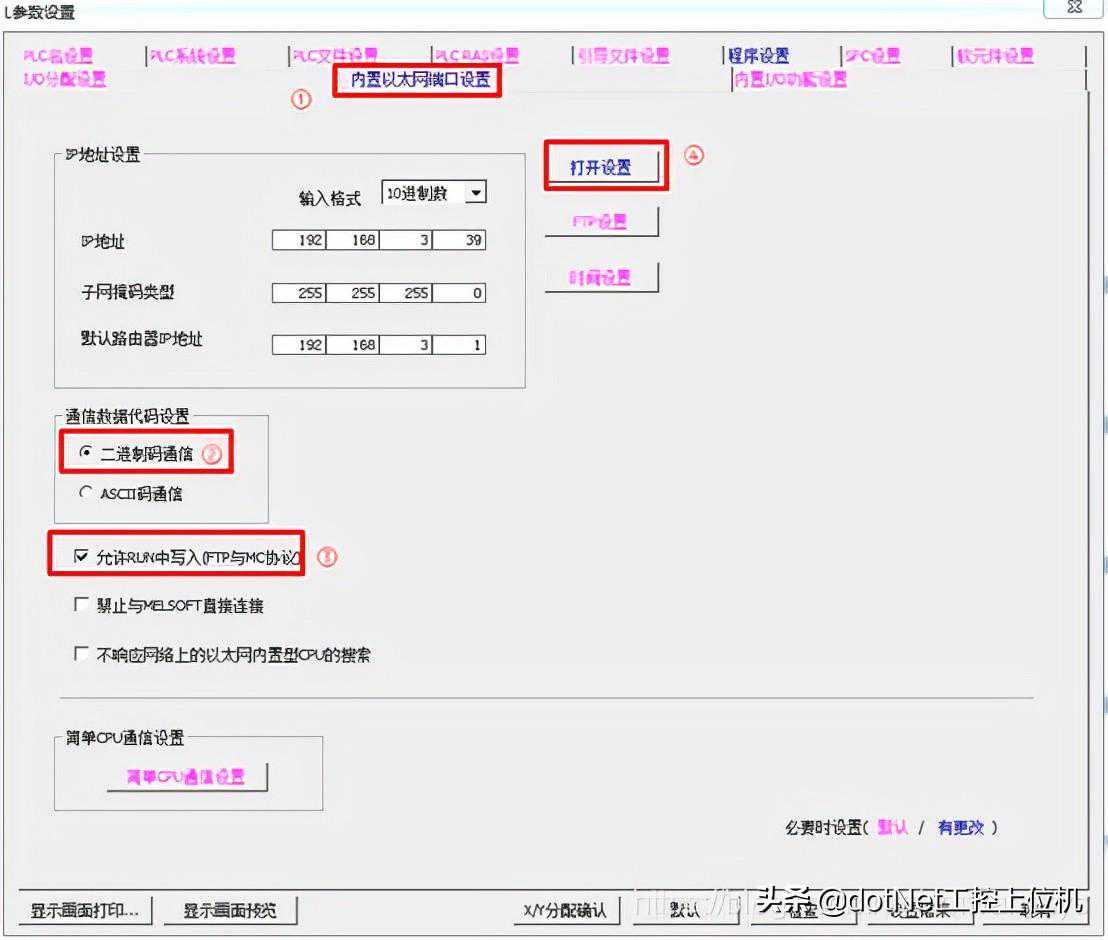
Task: Check 不响应网络上的以太网内置型CPU的搜索
Action: (x=82, y=655)
